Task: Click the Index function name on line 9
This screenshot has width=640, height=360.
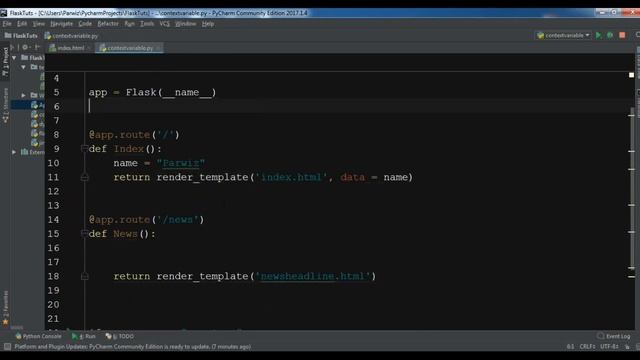Action: 129,149
